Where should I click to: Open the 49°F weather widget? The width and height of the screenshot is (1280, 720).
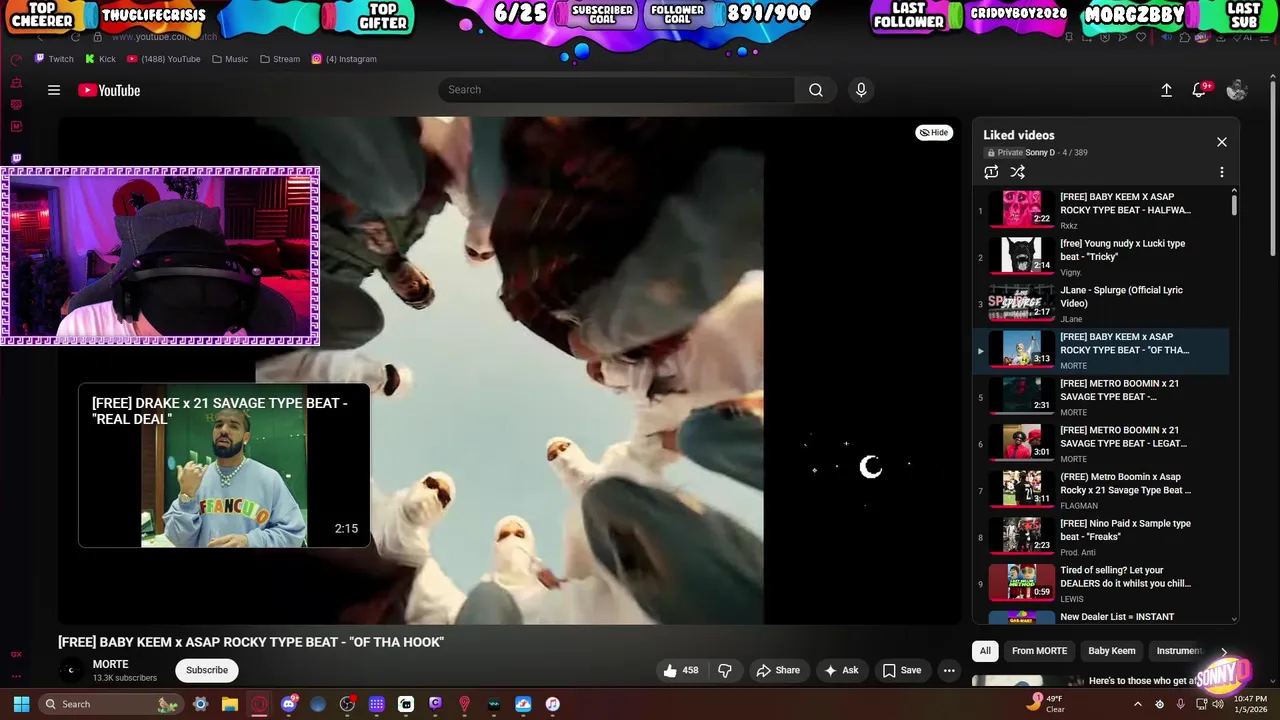coord(1047,704)
